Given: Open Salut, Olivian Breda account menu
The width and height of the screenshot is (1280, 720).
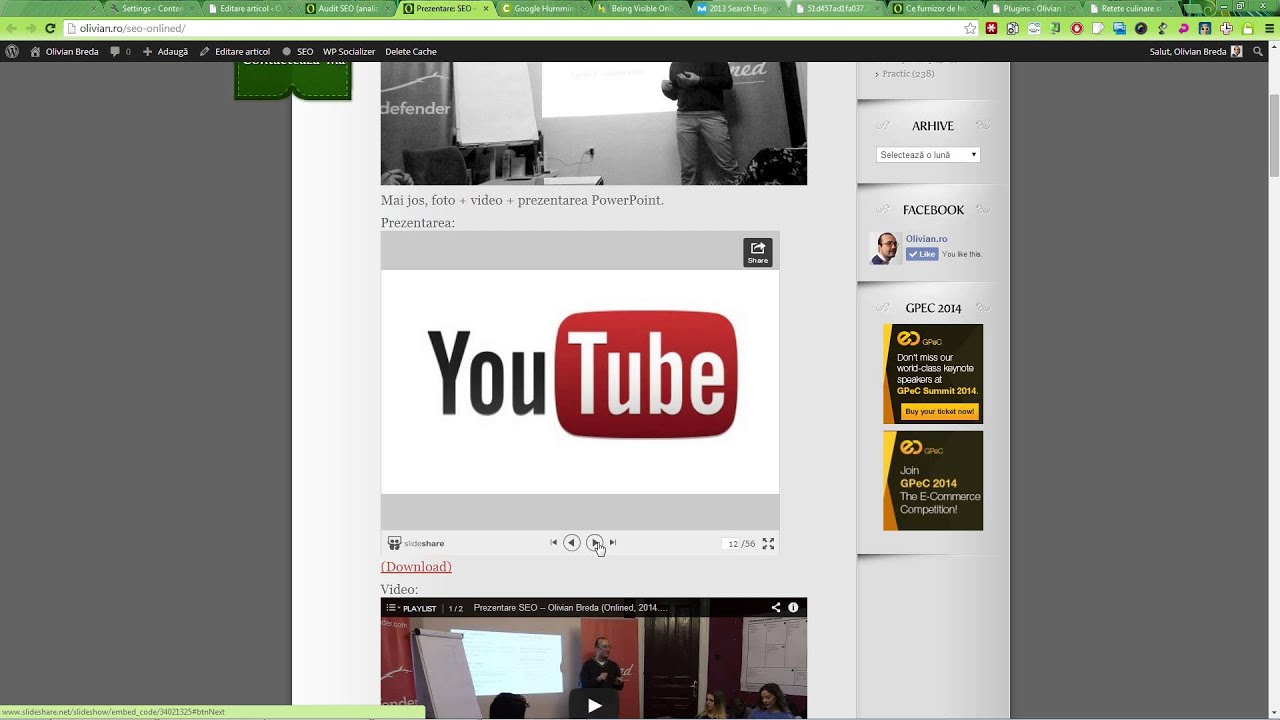Looking at the screenshot, I should (1196, 51).
